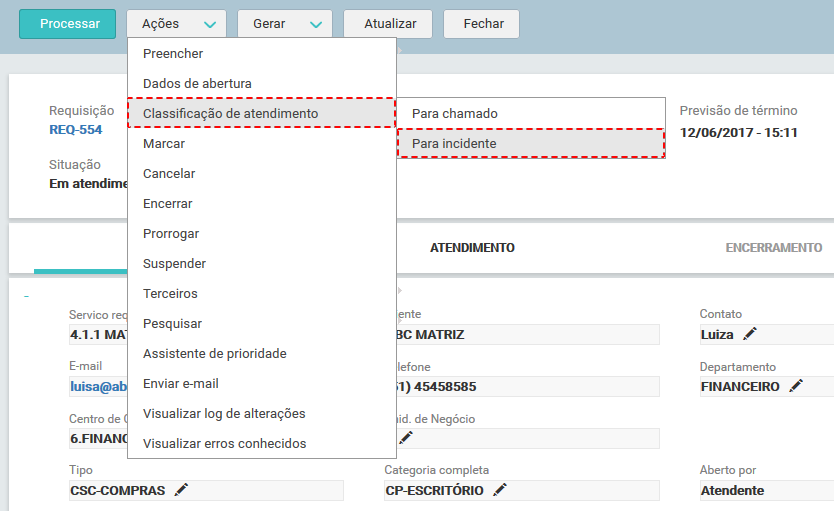Select Para chamado submenu option

coord(531,113)
